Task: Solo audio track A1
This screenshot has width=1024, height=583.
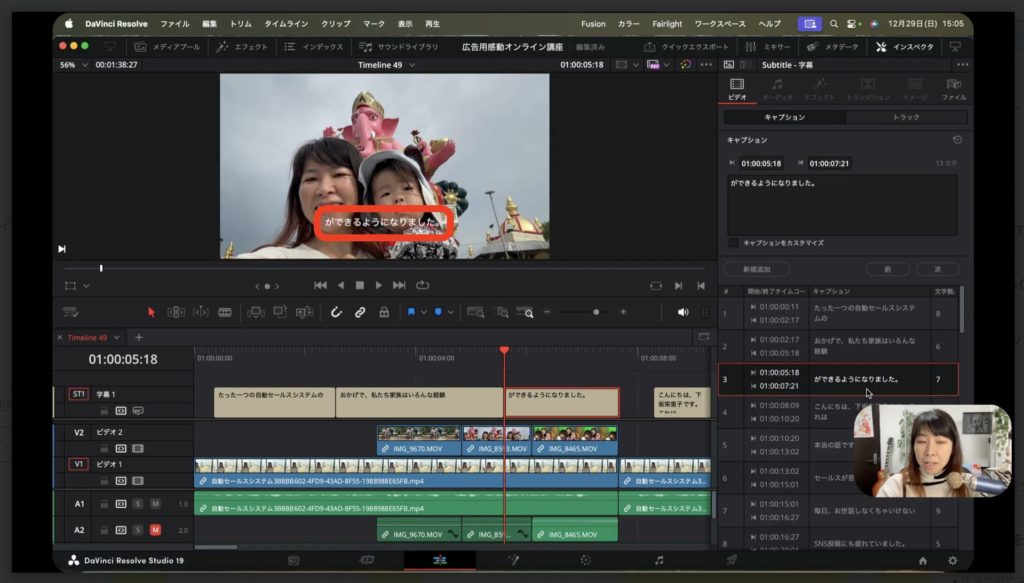Action: click(138, 504)
